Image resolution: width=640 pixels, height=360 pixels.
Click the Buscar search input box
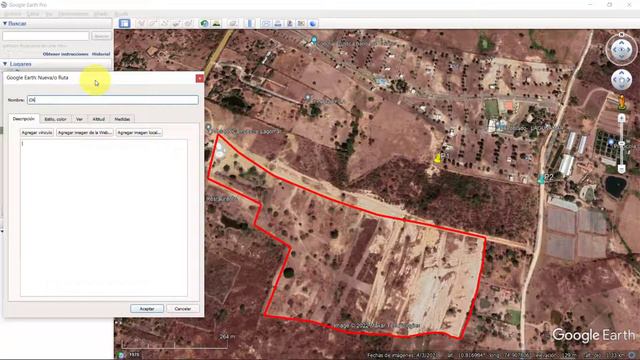pos(46,36)
